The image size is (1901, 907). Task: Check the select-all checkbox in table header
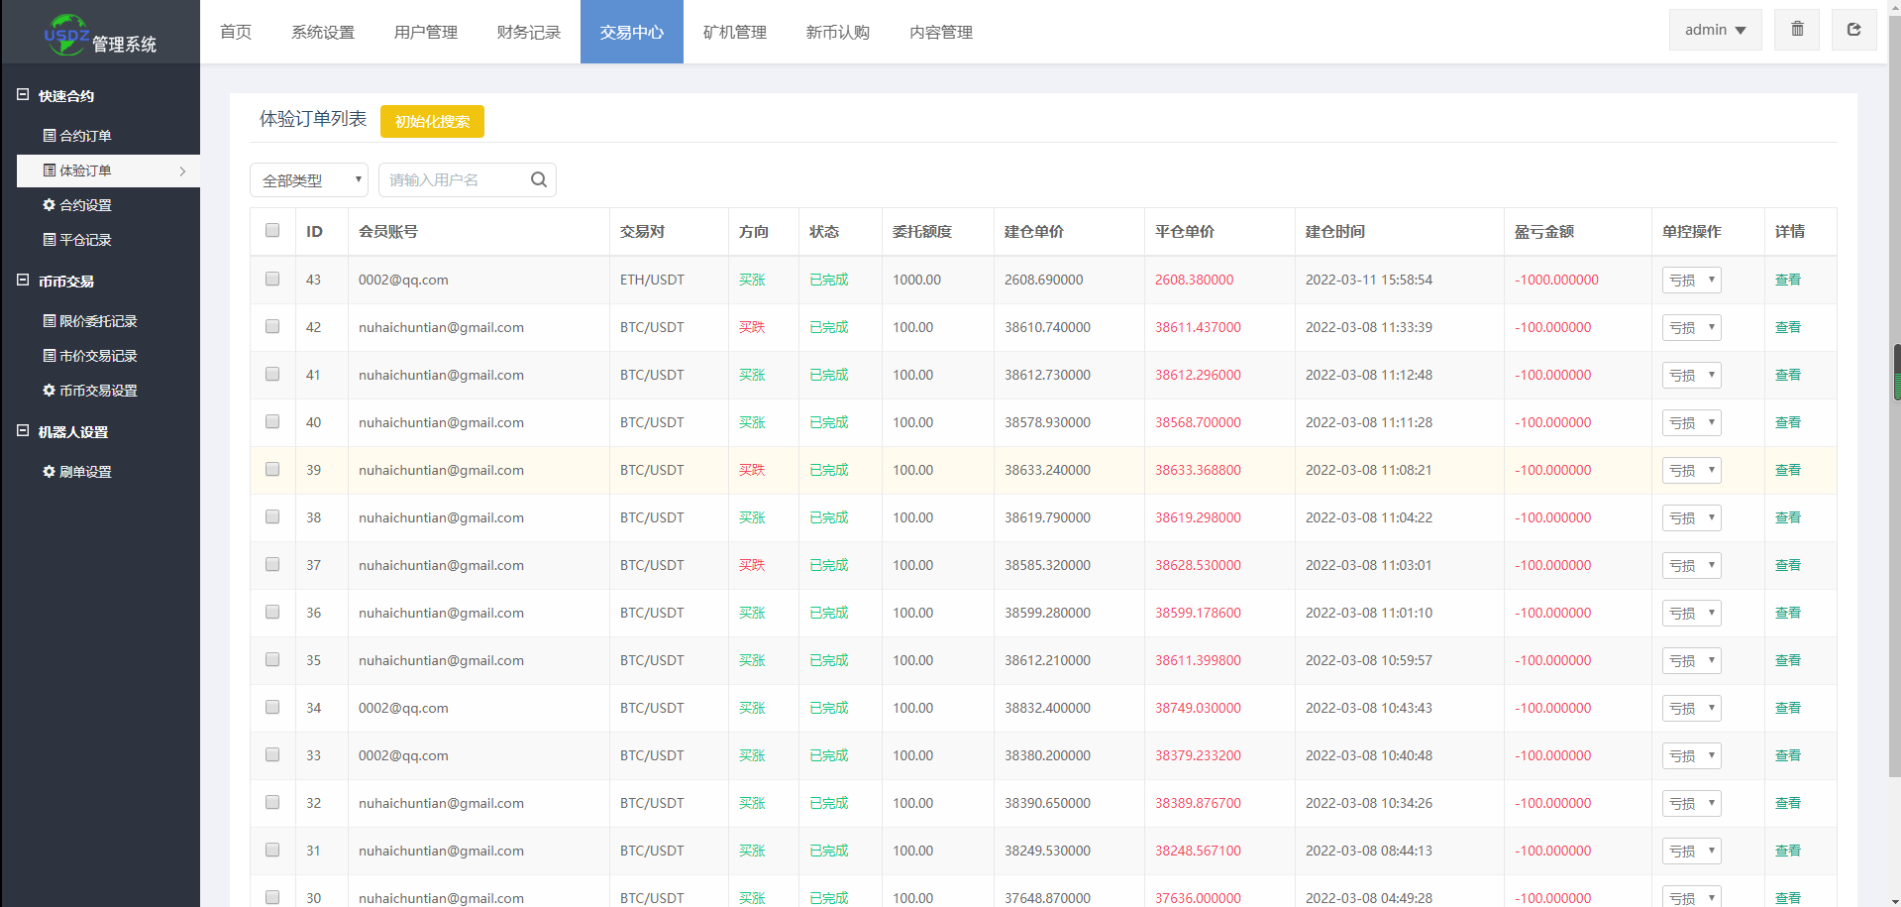coord(271,230)
